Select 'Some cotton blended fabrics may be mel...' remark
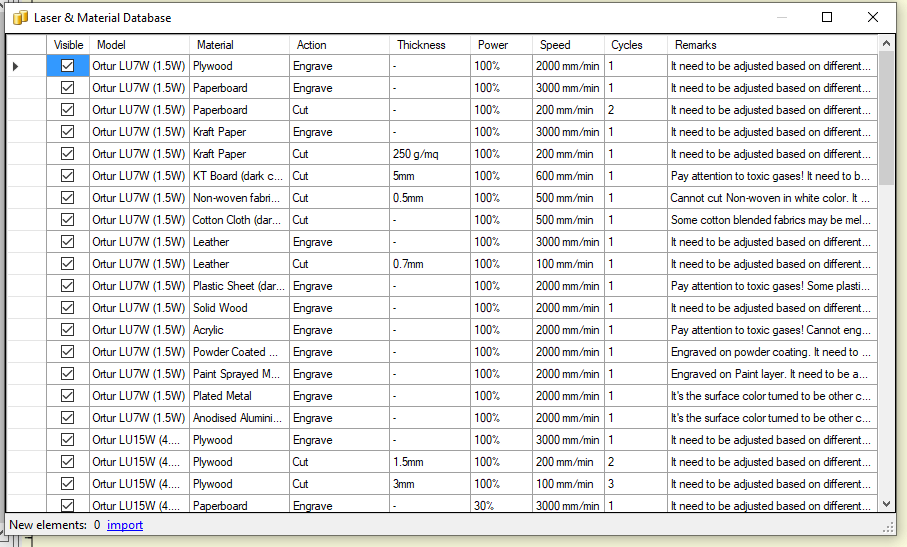The image size is (907, 547). coord(772,220)
